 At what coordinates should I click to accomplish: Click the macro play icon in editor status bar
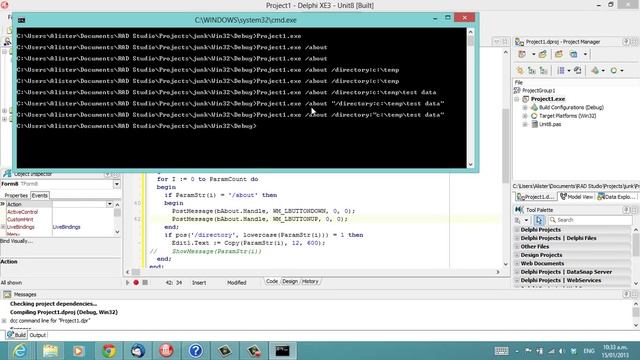[x=127, y=282]
